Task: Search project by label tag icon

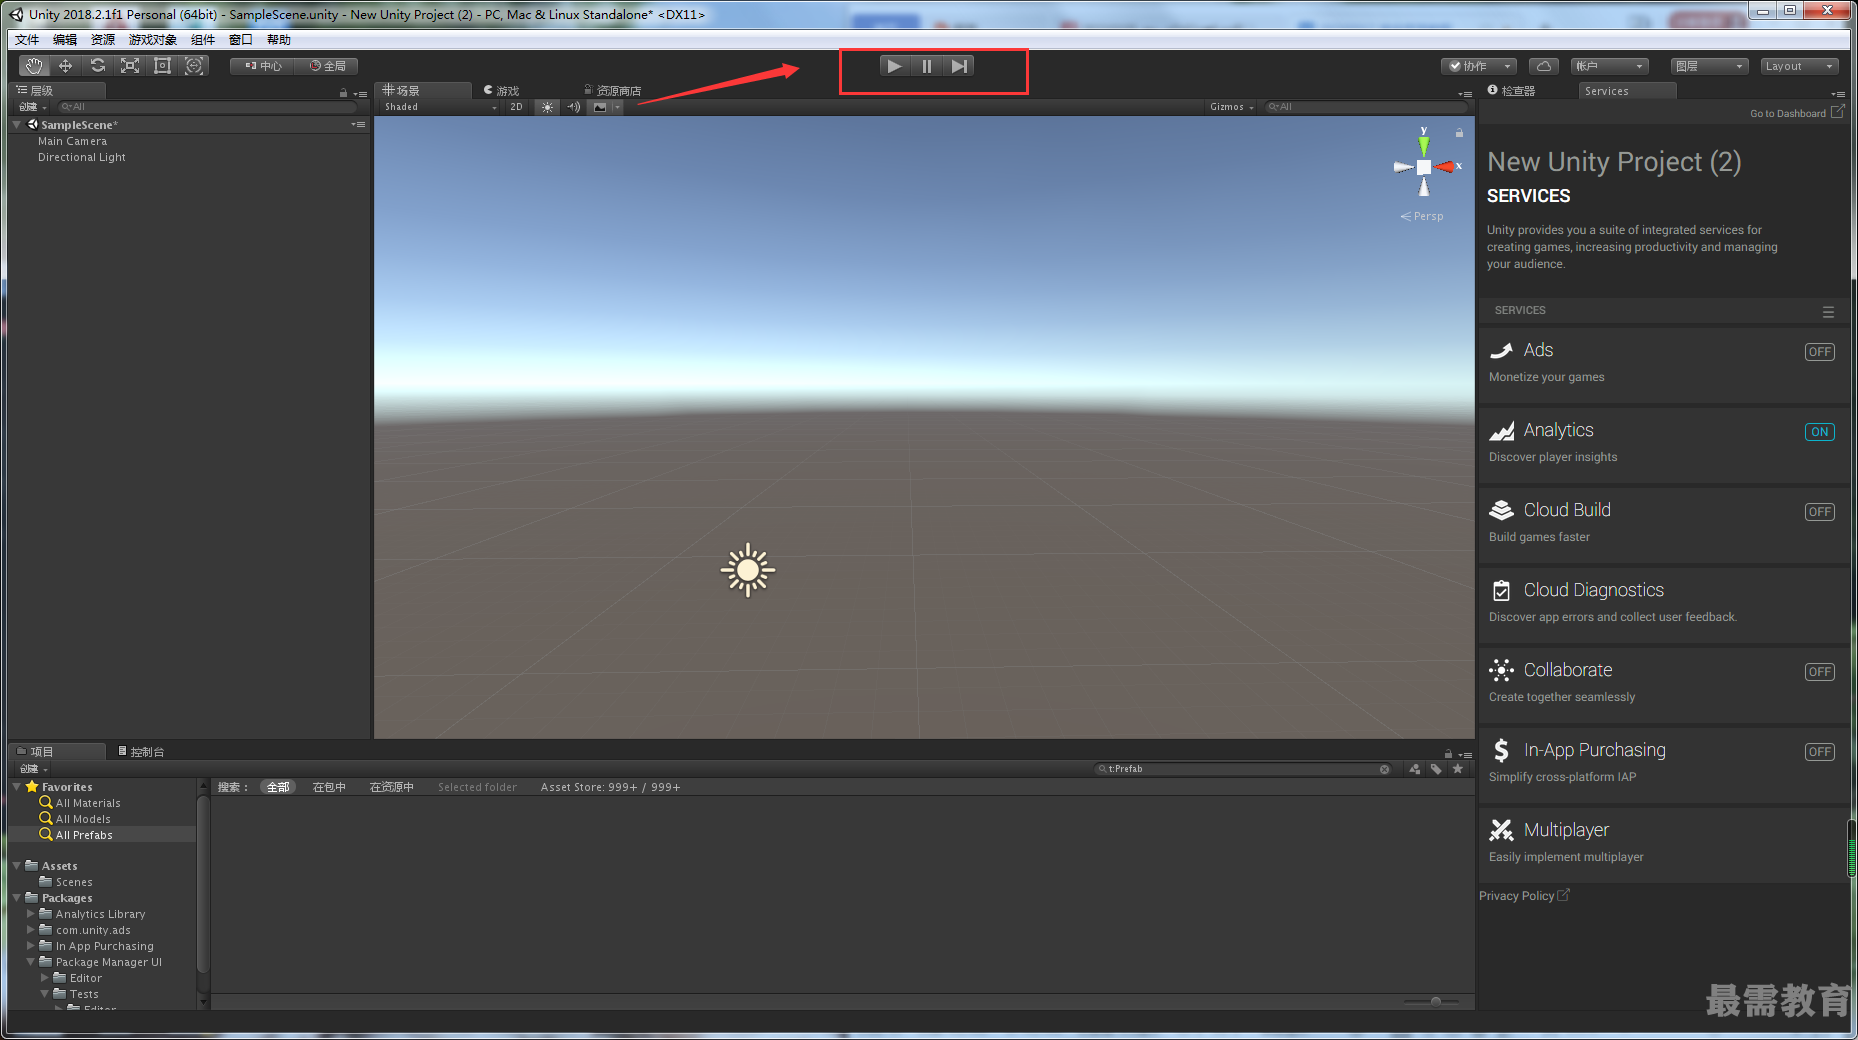Action: coord(1436,769)
